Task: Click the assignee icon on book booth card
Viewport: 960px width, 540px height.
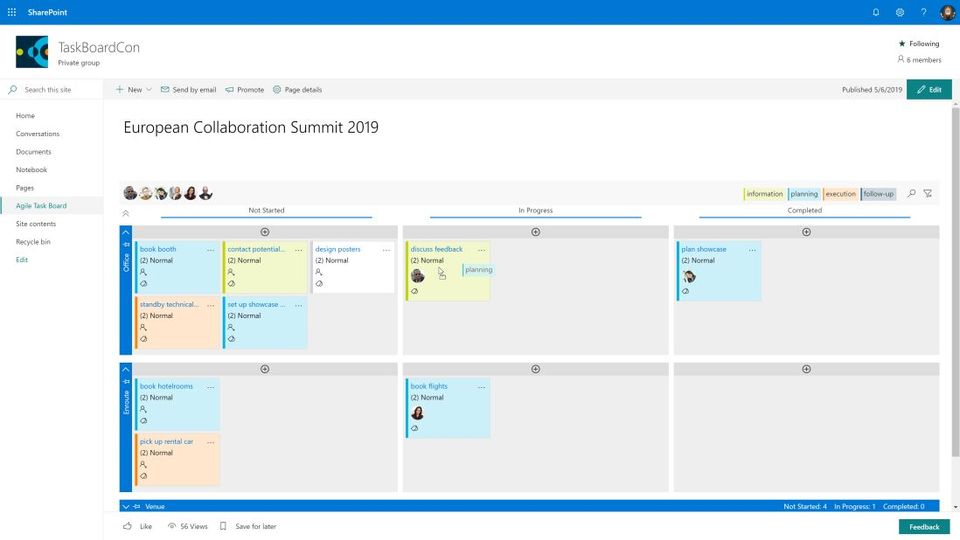Action: 143,272
